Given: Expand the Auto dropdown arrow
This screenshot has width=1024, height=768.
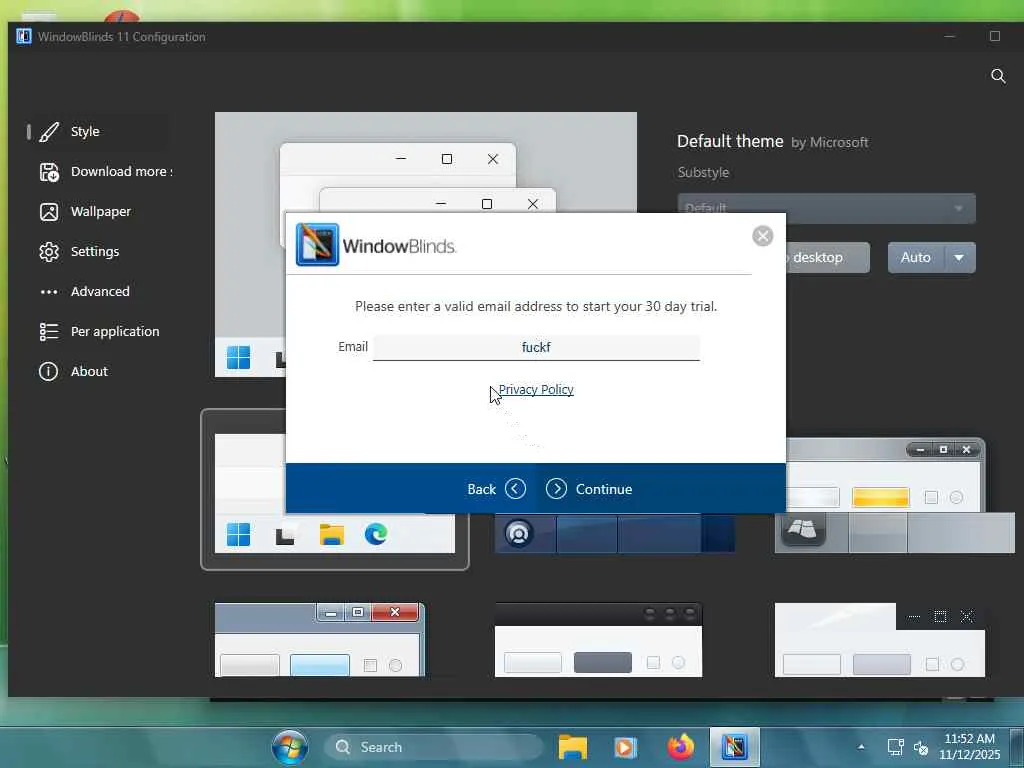Looking at the screenshot, I should click(x=959, y=257).
